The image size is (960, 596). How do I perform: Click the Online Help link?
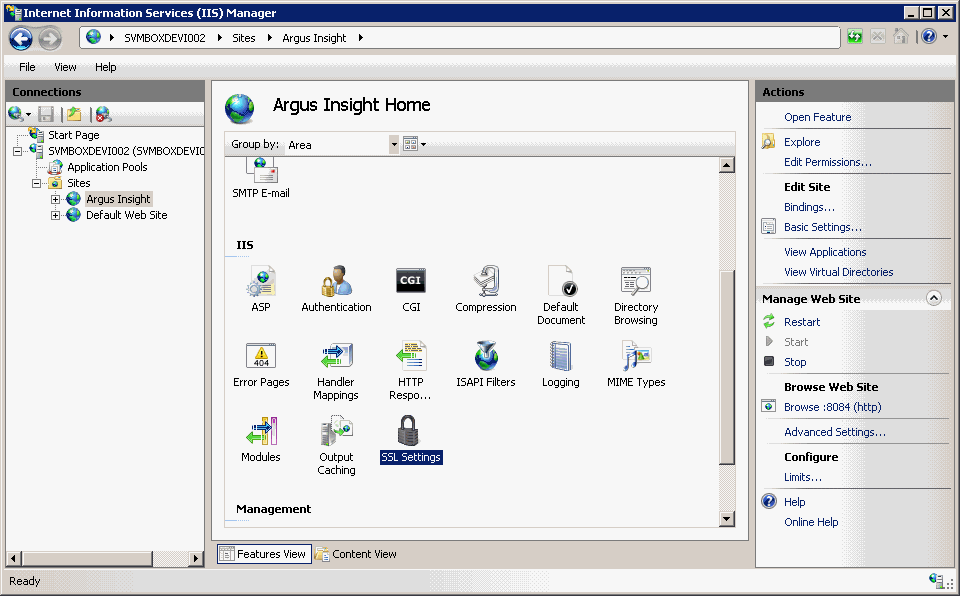[811, 522]
